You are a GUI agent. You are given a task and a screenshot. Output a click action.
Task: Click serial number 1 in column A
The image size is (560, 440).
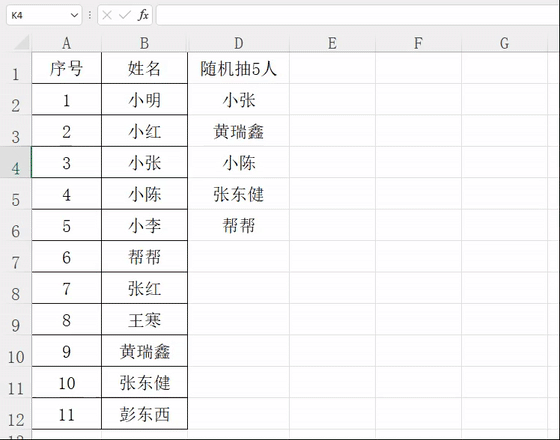pos(66,99)
